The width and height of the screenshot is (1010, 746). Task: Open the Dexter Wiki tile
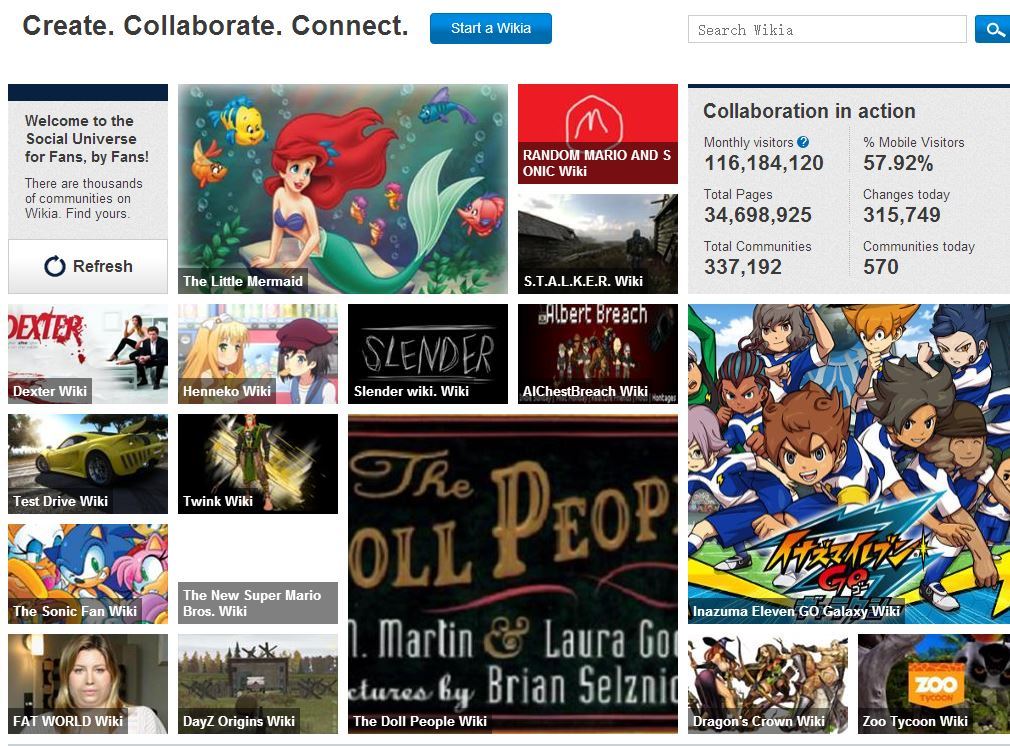pyautogui.click(x=88, y=354)
